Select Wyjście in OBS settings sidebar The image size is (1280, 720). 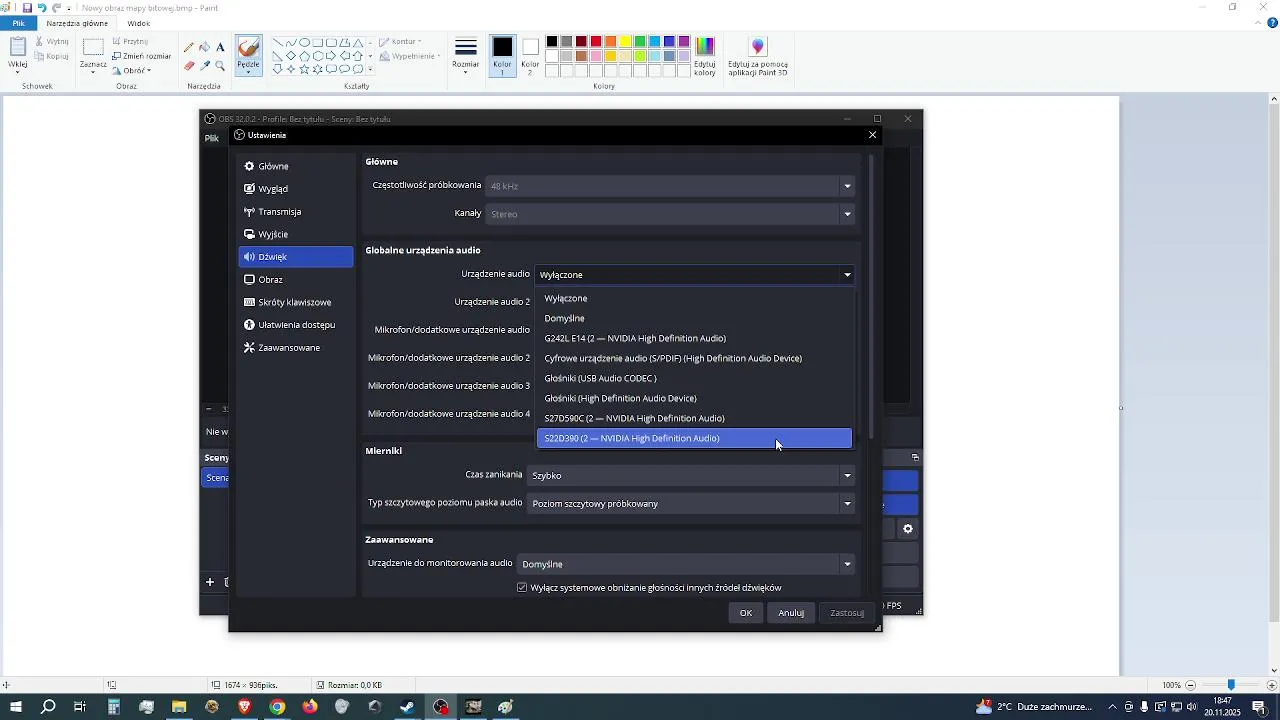pos(296,234)
